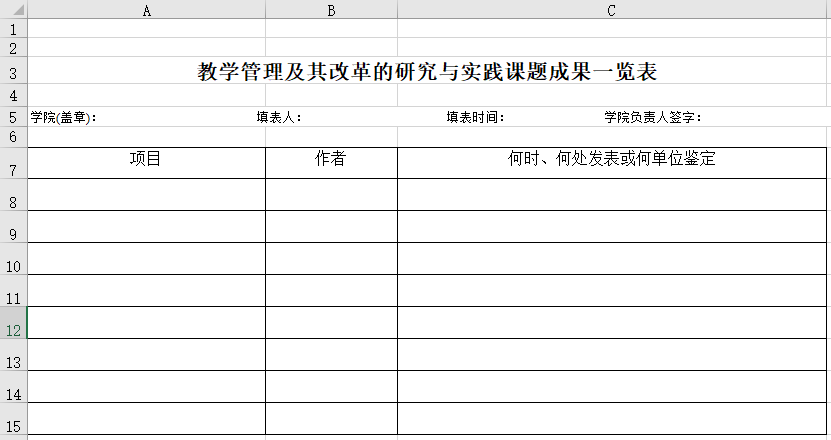Select row 5 header
This screenshot has height=440, width=831.
13,117
